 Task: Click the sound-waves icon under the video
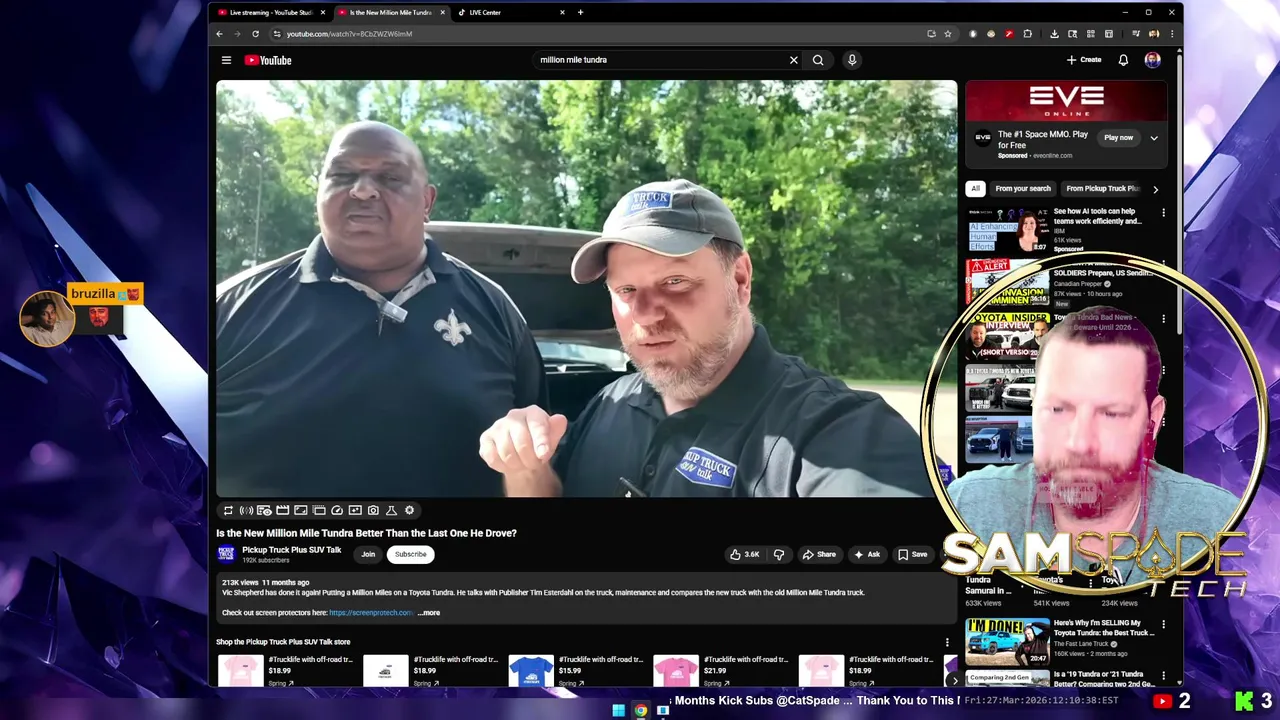pyautogui.click(x=246, y=510)
